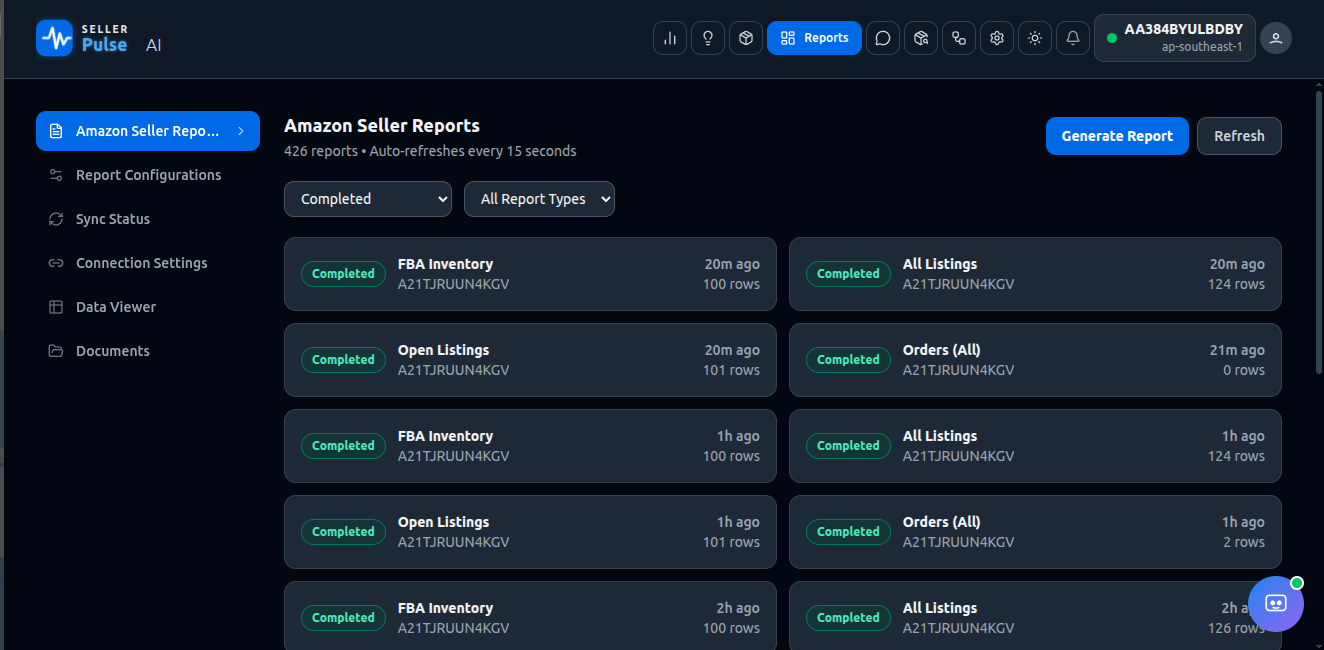1324x650 pixels.
Task: Open the bar chart analytics icon
Action: (670, 38)
